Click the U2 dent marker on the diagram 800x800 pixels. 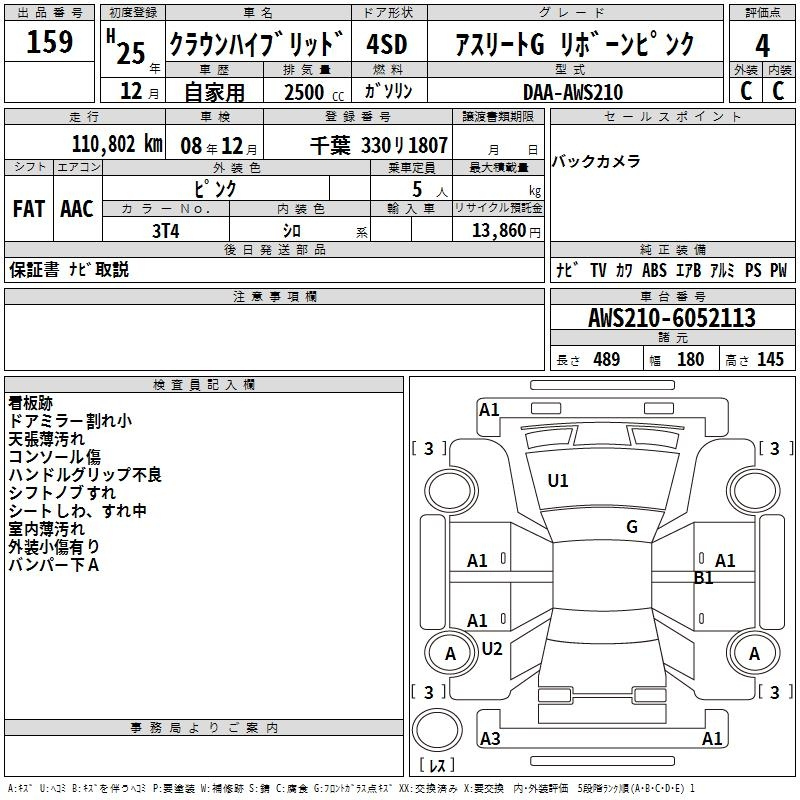(492, 649)
